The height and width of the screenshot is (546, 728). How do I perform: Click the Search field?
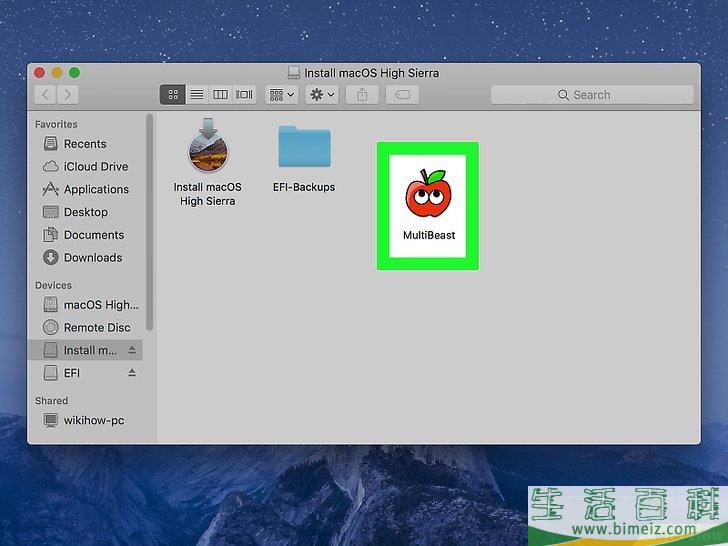592,95
